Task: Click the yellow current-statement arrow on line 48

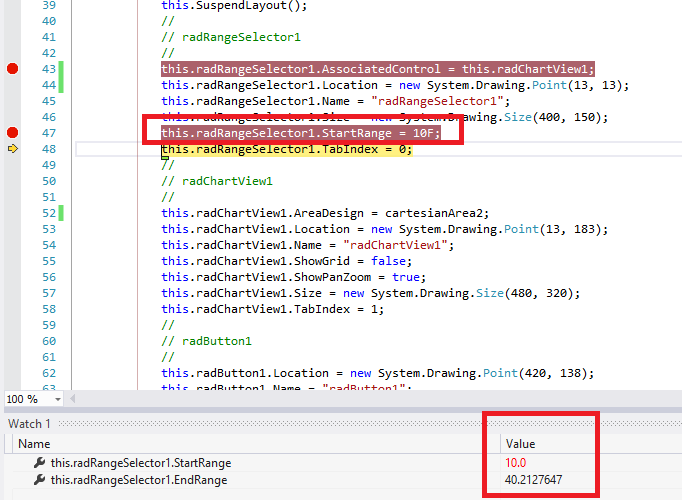Action: click(x=13, y=149)
